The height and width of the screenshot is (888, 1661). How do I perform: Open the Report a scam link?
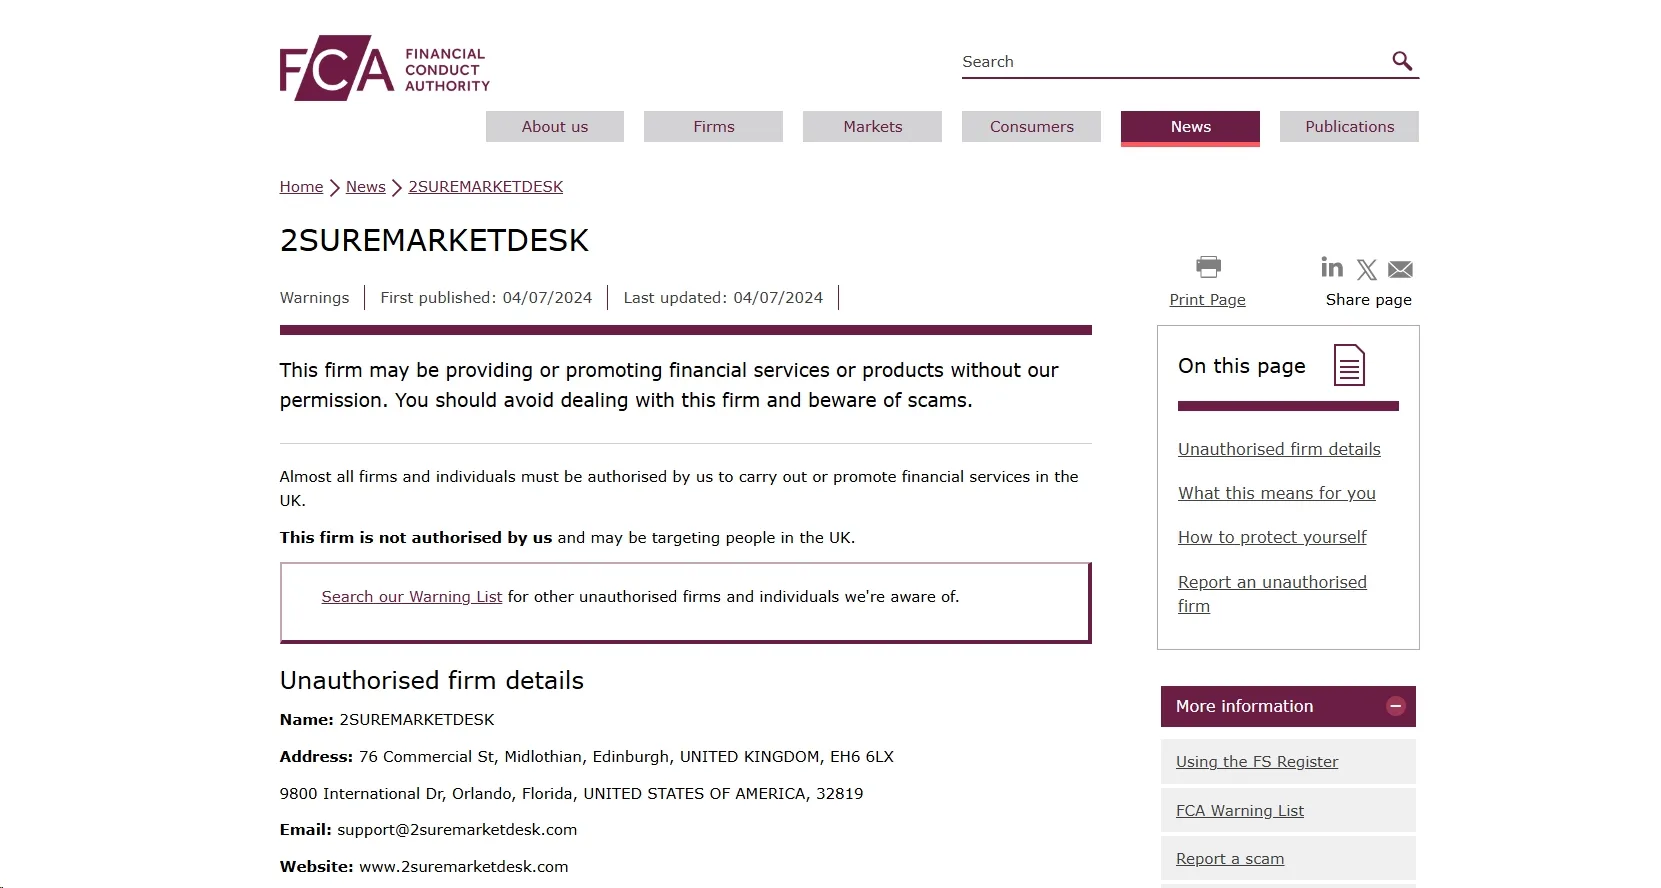click(1230, 859)
